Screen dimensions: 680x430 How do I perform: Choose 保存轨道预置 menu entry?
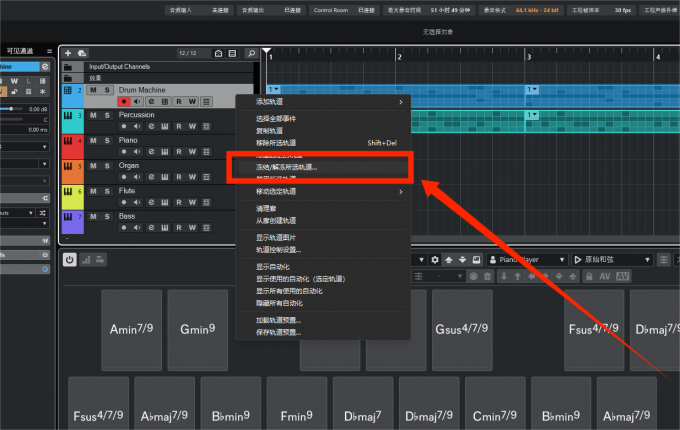coord(323,332)
